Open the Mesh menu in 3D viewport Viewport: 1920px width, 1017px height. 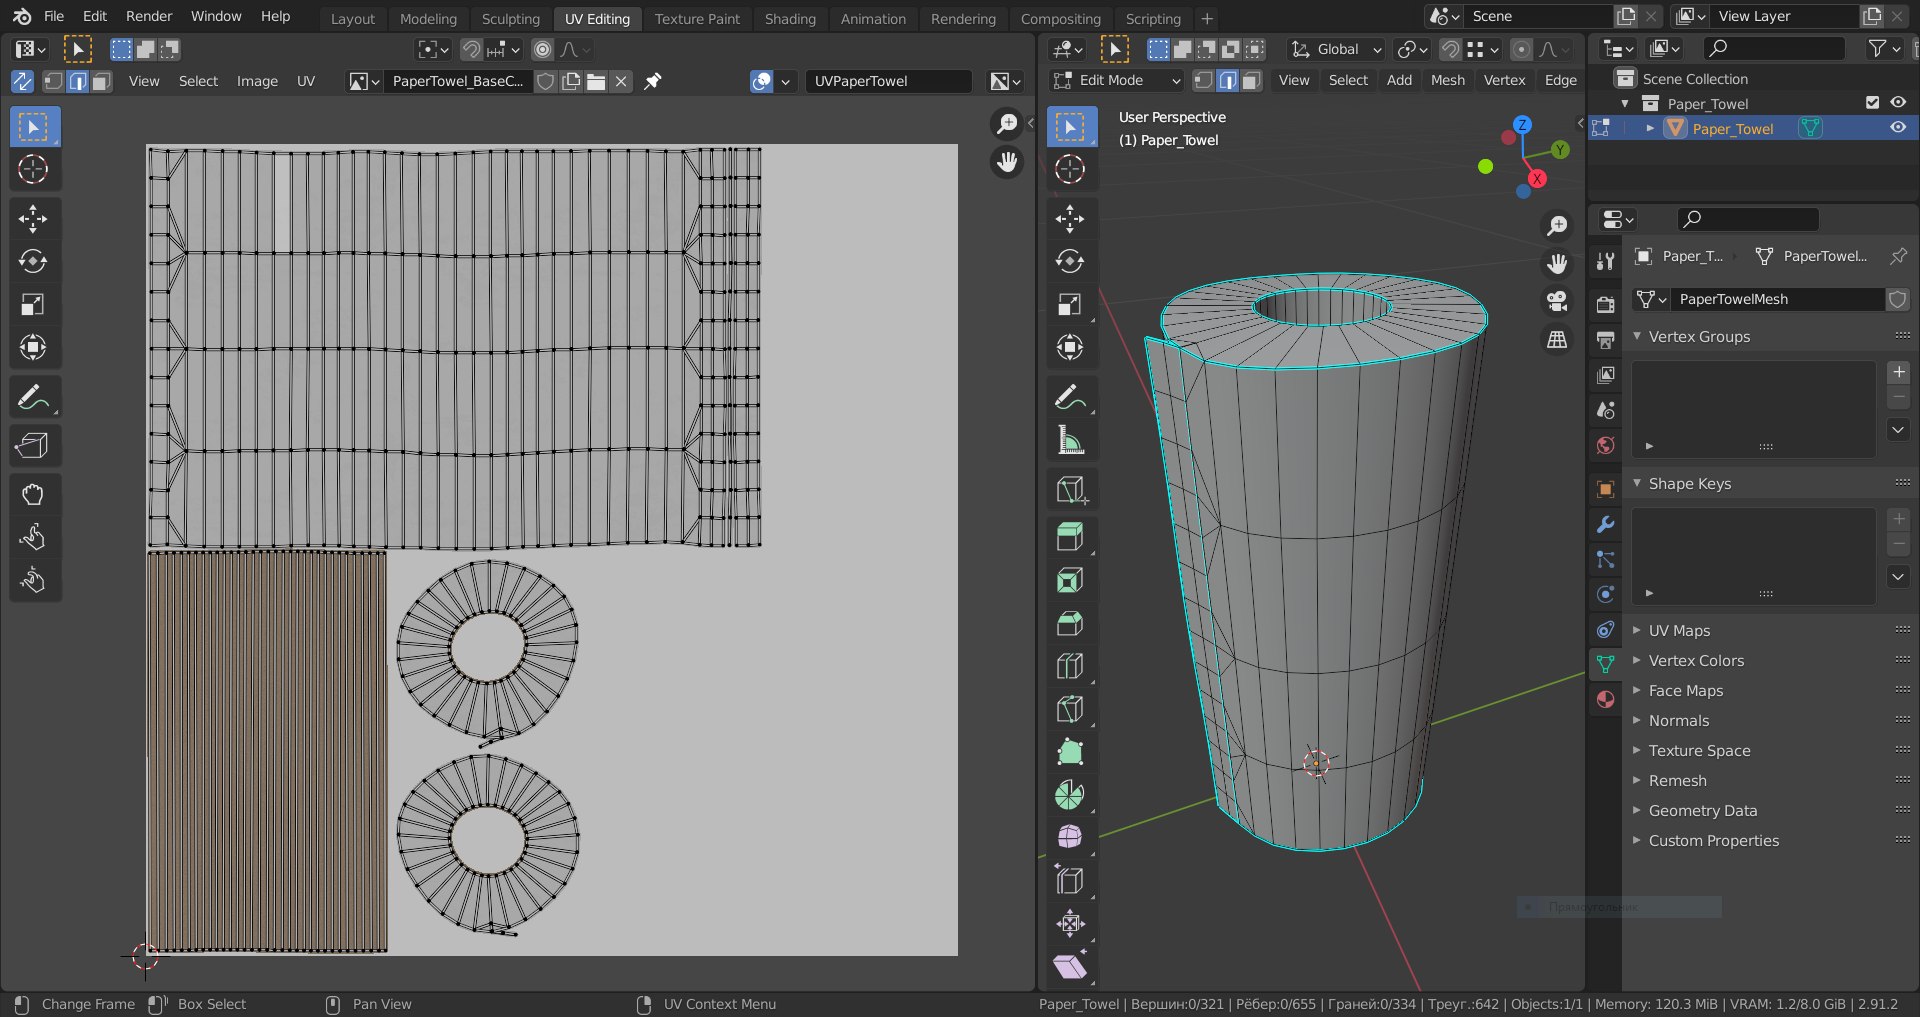pos(1447,80)
